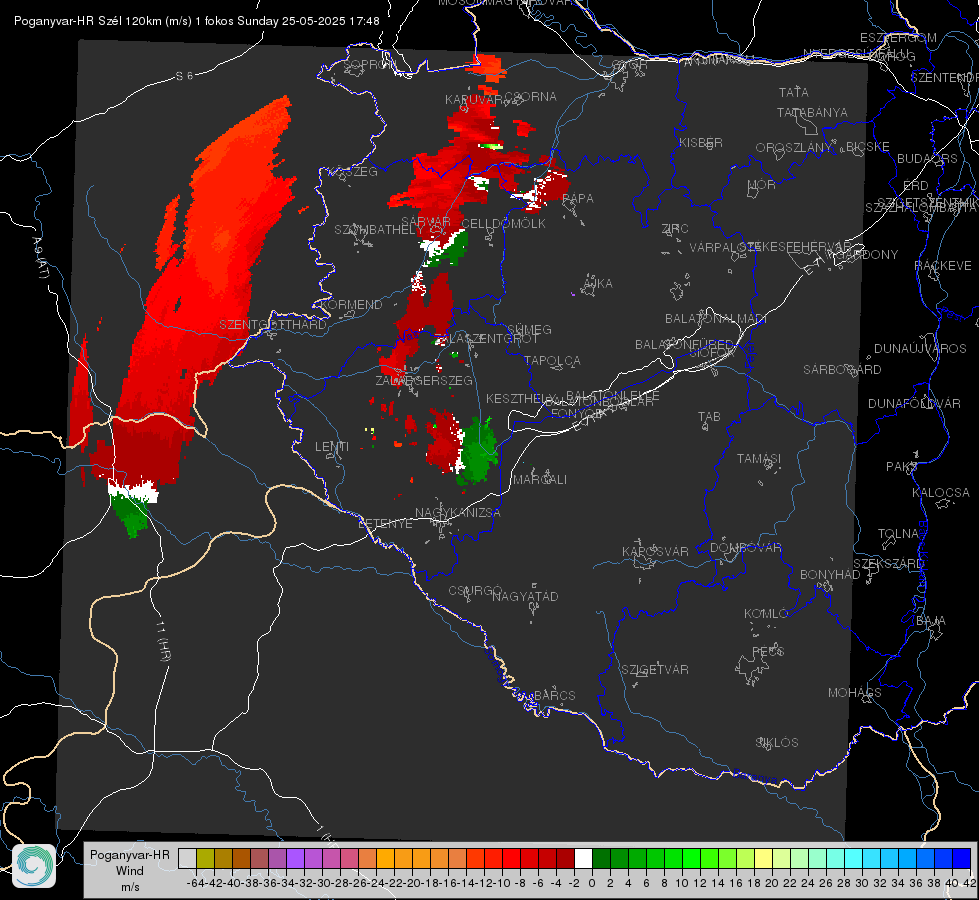The width and height of the screenshot is (979, 900).
Task: Select the DUNAÚJVÁROS label
Action: coord(920,349)
